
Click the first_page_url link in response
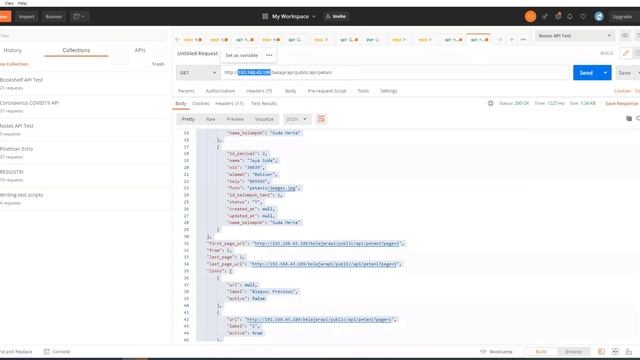click(328, 243)
